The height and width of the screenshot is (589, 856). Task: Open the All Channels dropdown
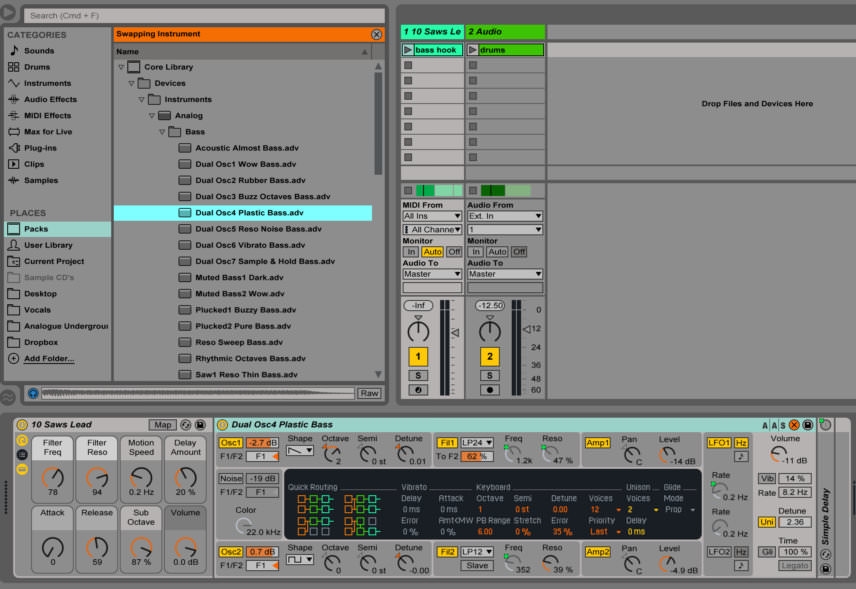pos(432,230)
